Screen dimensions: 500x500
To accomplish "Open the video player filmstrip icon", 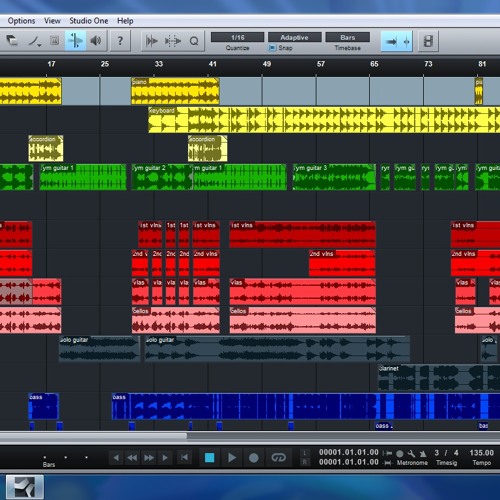I will point(428,41).
